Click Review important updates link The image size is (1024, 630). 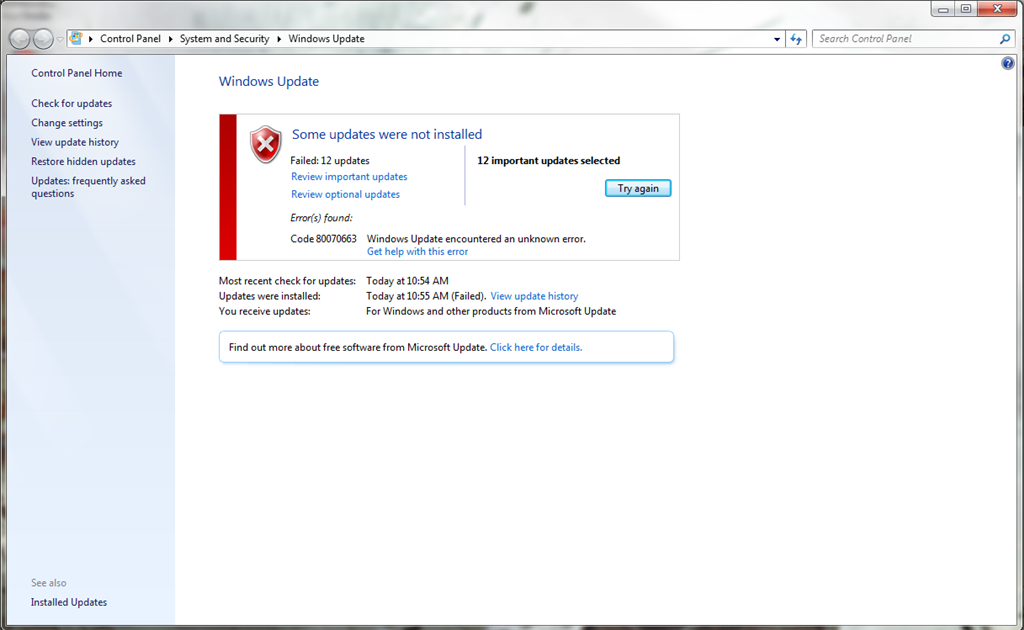click(x=349, y=176)
